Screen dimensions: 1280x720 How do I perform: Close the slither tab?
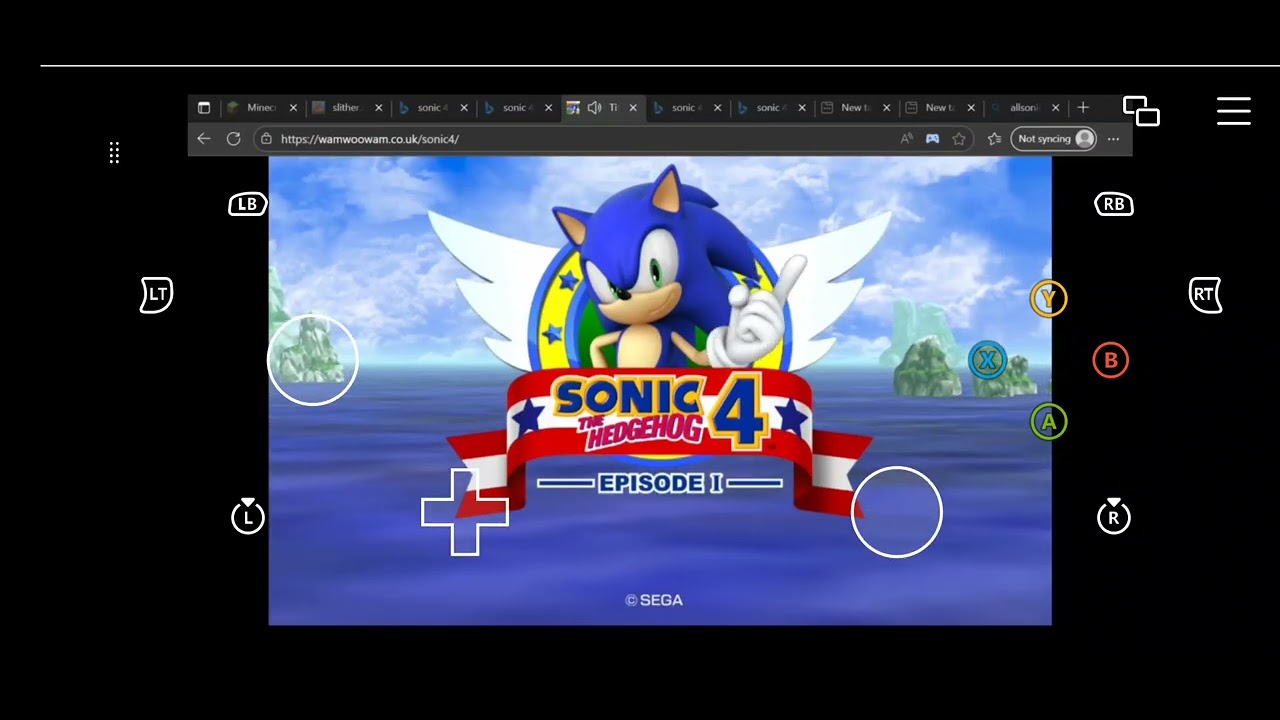378,108
